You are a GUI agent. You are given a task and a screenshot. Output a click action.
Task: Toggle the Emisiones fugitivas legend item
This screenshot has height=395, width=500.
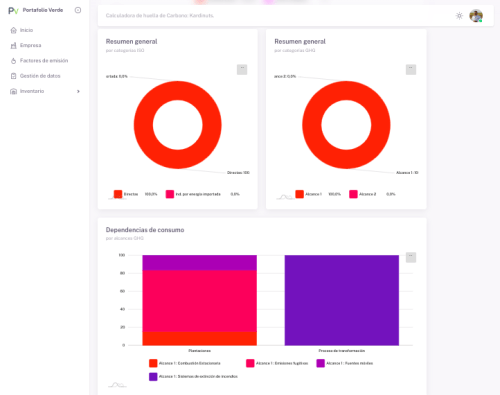277,363
